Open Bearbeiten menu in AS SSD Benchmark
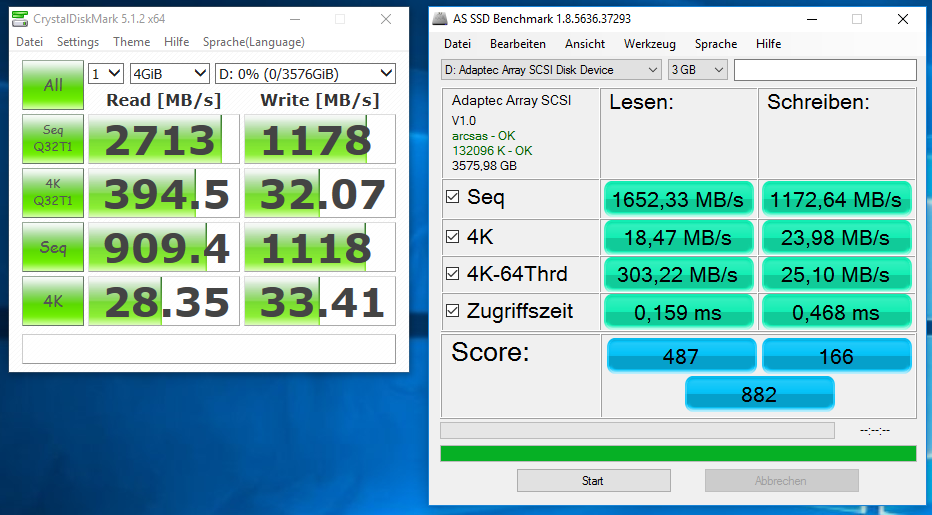Image resolution: width=932 pixels, height=515 pixels. click(x=518, y=43)
